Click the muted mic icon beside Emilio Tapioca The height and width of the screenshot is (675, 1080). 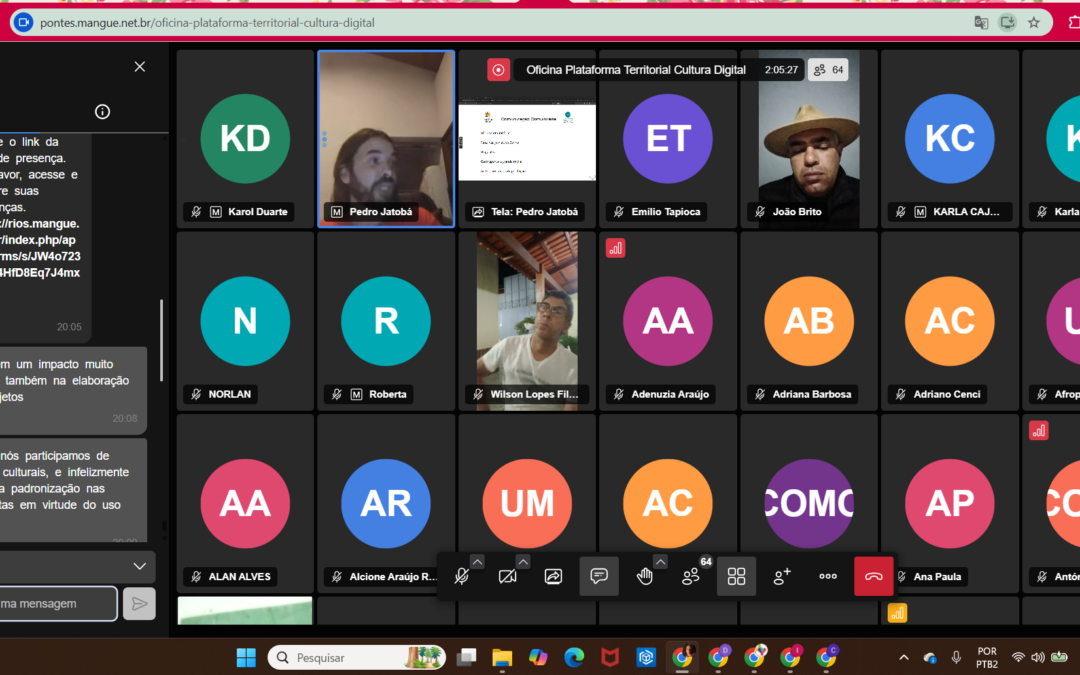pos(619,212)
